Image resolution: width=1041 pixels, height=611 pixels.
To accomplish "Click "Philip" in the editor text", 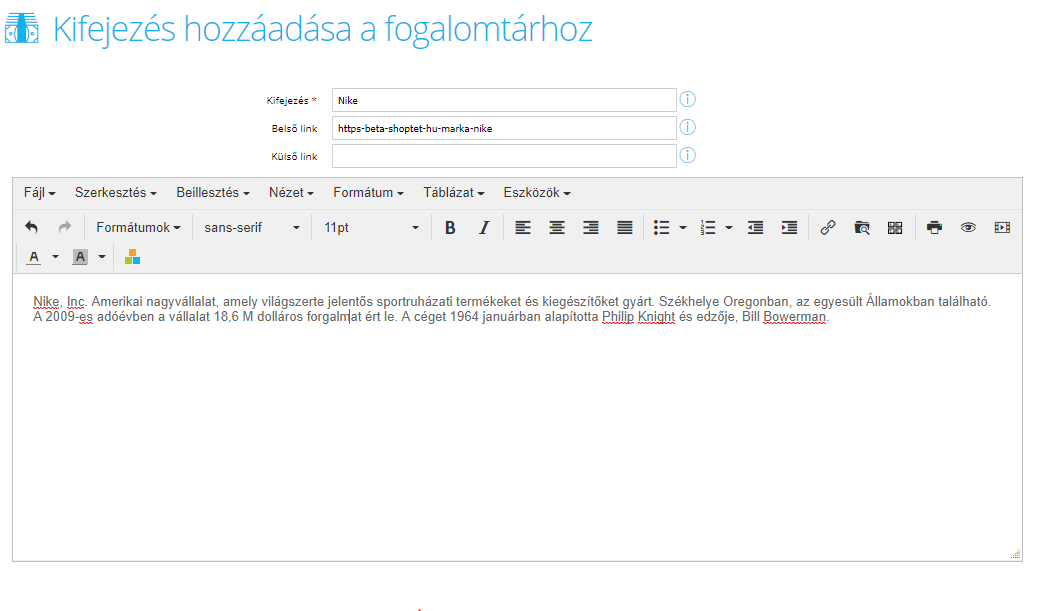I will 617,317.
